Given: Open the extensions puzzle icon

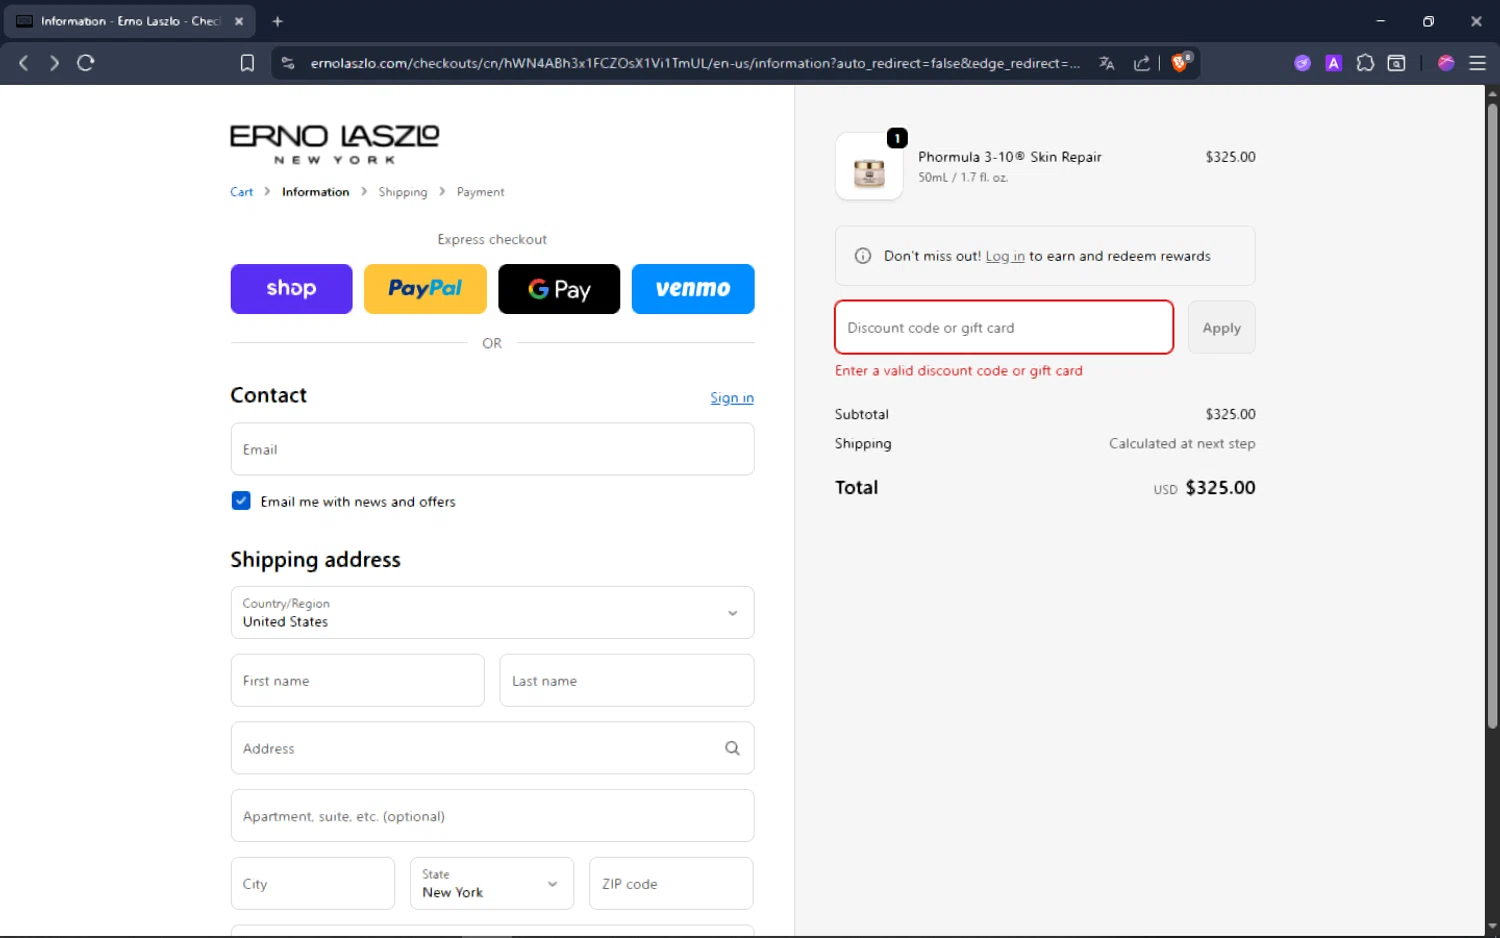Looking at the screenshot, I should [x=1365, y=63].
